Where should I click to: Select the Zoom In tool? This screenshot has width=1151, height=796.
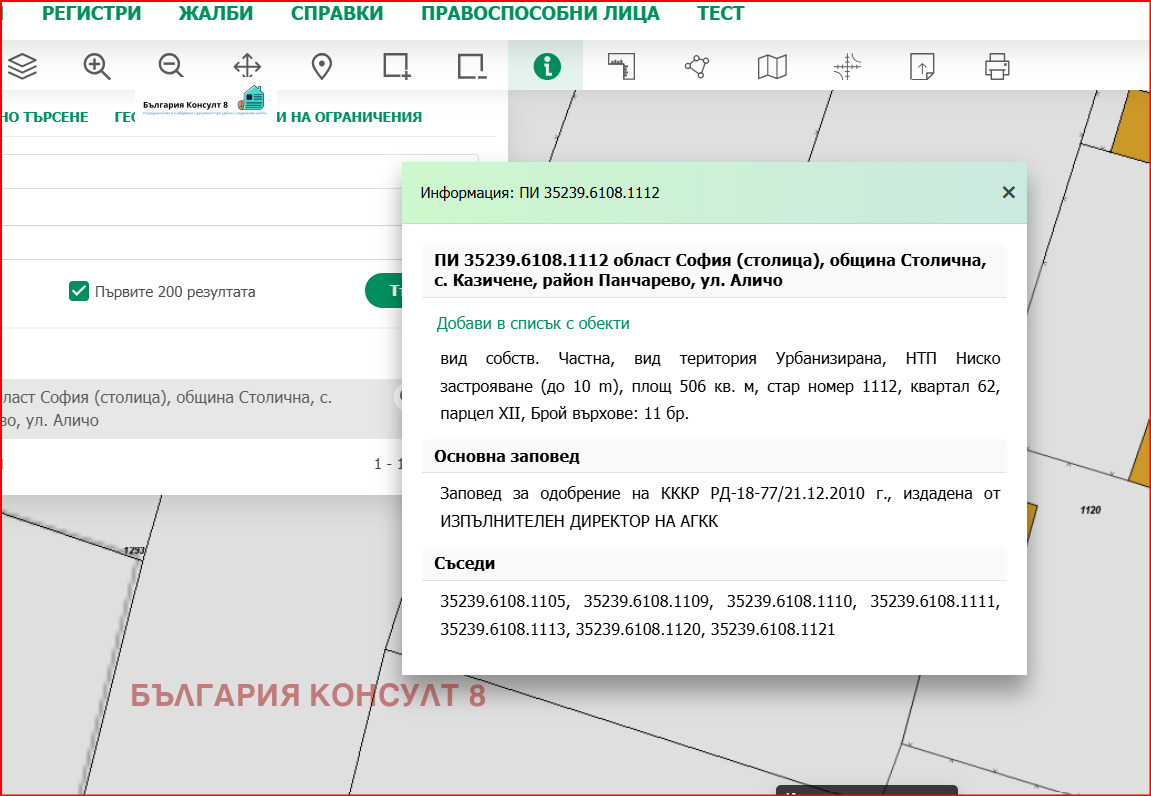pos(96,66)
